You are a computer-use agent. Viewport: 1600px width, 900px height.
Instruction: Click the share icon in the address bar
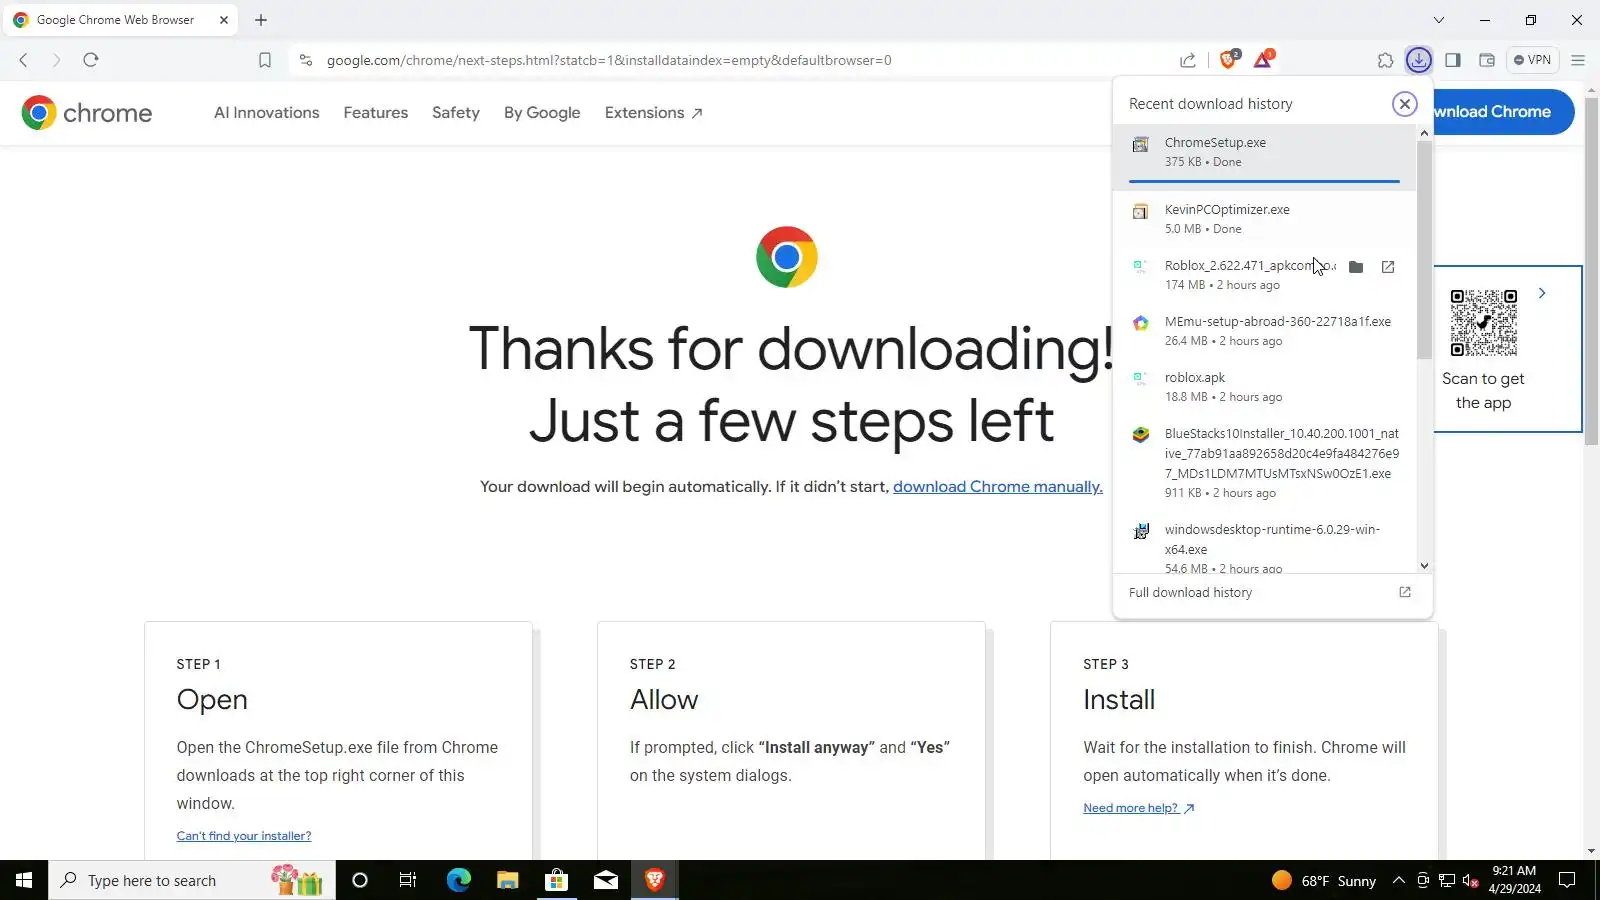(x=1188, y=60)
